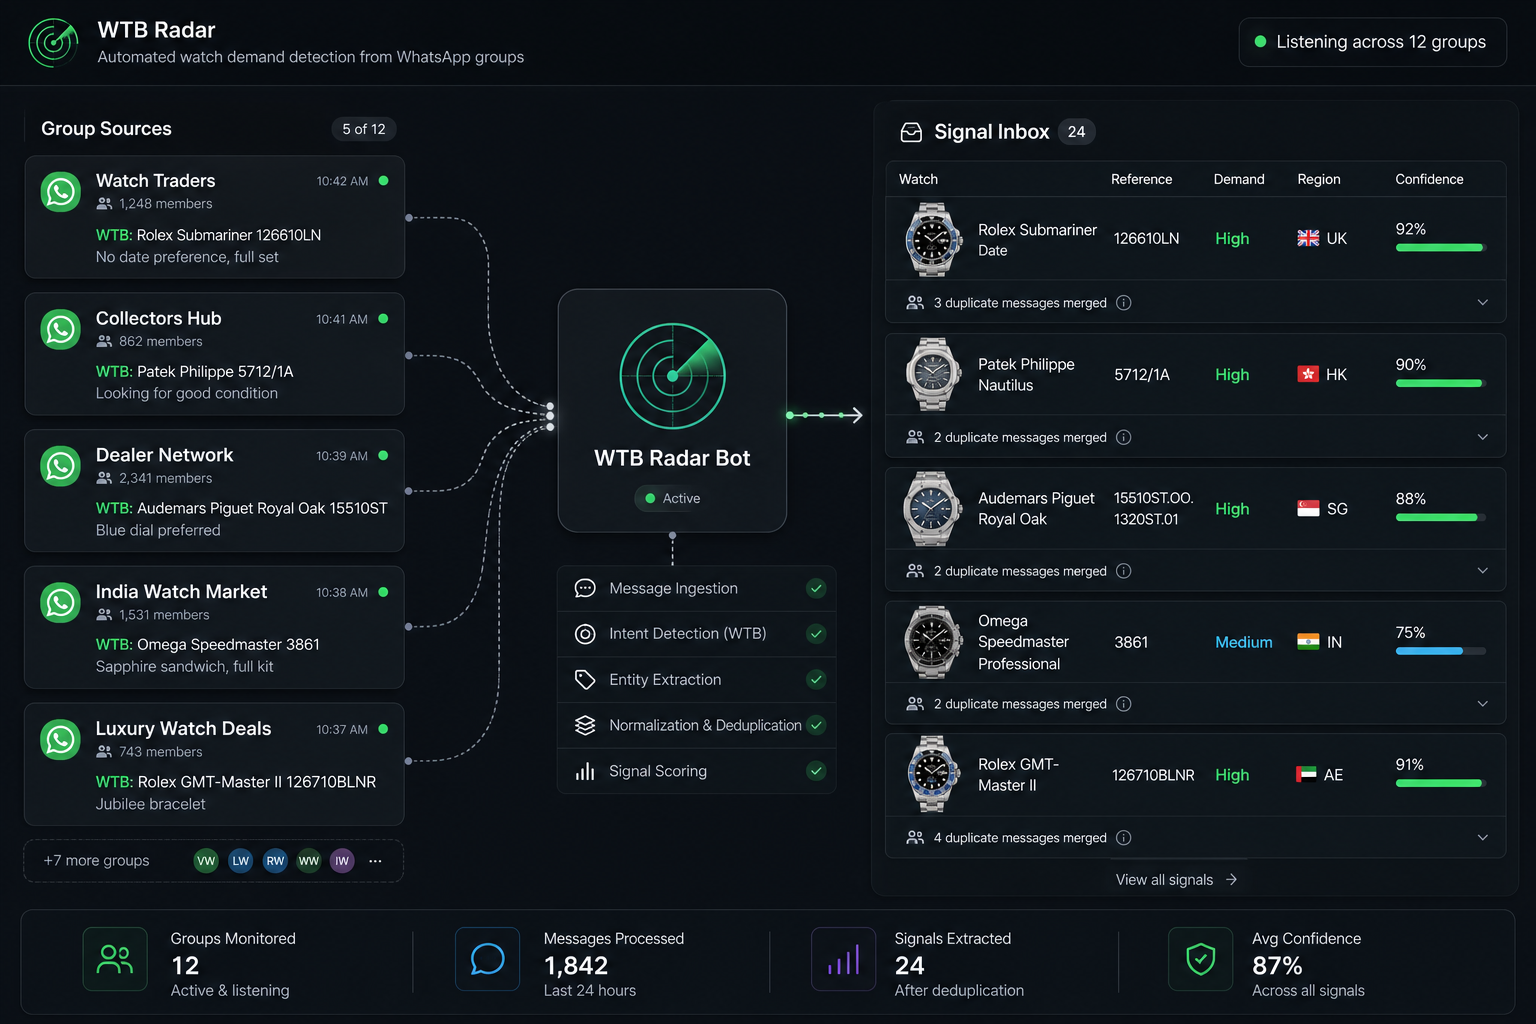Click the 75% blue confidence bar
Screen dimensions: 1536x1024
coord(1441,651)
